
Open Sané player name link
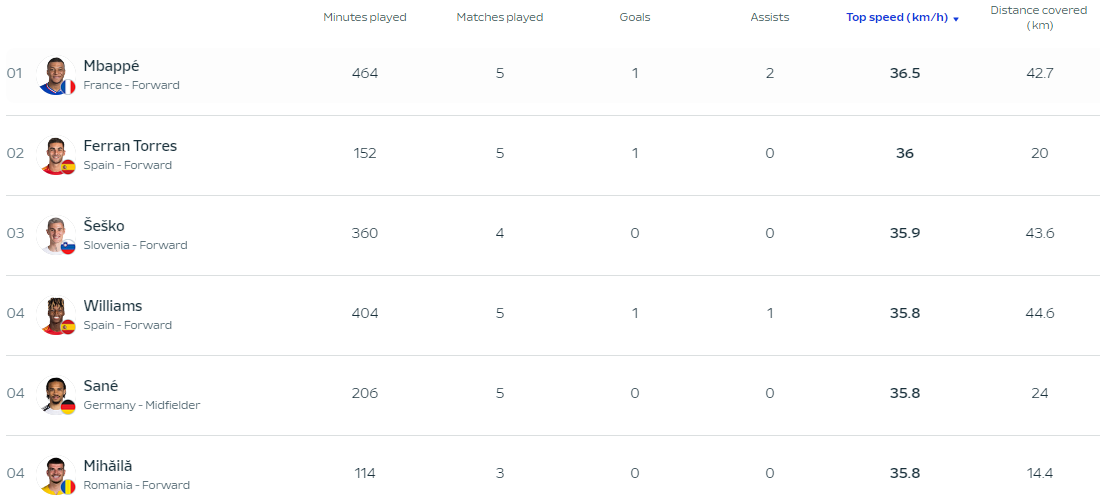pos(100,386)
